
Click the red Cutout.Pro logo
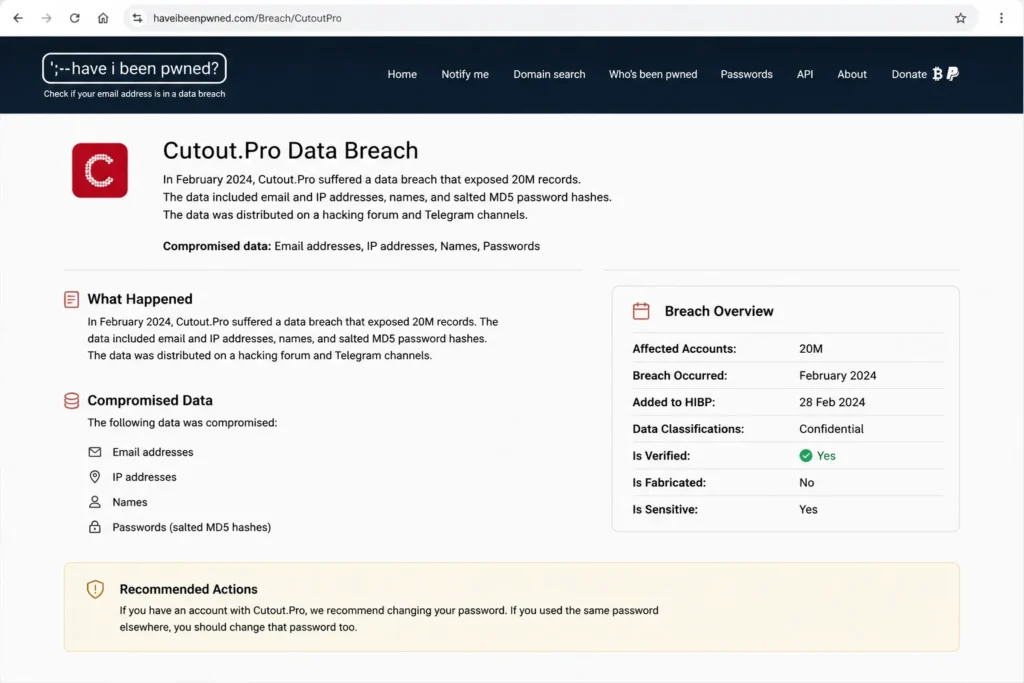click(100, 170)
